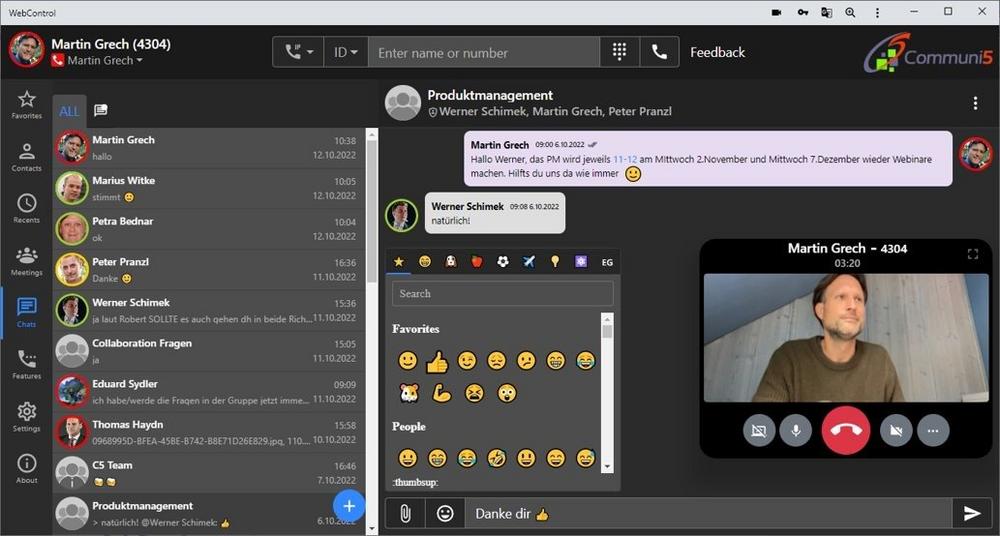Open the Features sidebar section

(x=26, y=364)
